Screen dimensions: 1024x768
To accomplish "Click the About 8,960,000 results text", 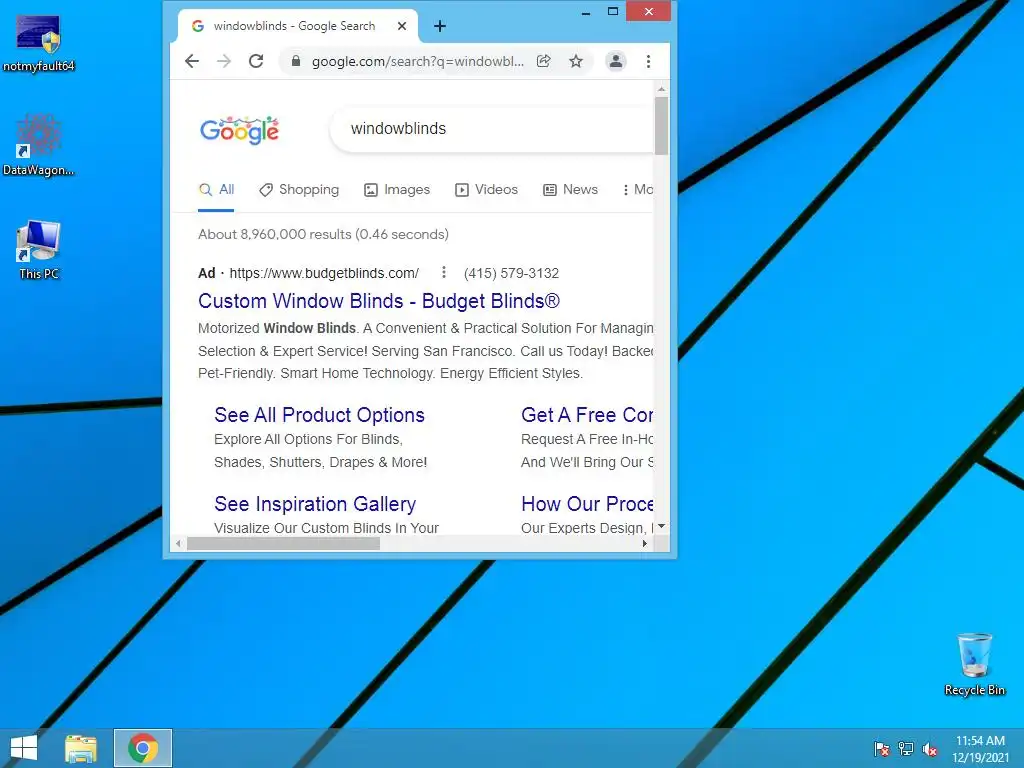I will click(x=323, y=234).
